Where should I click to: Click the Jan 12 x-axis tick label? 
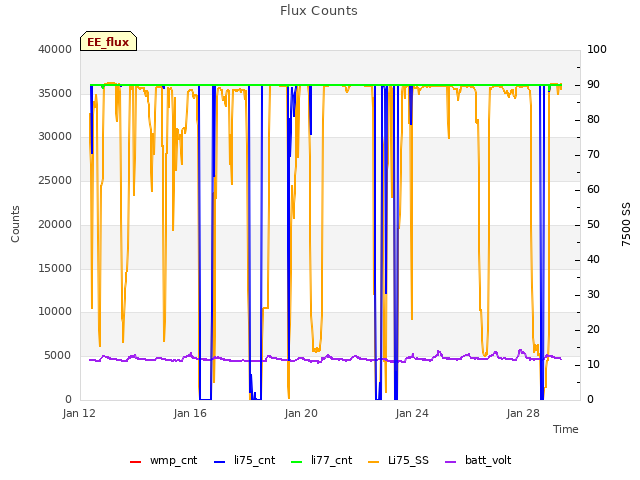coord(79,413)
